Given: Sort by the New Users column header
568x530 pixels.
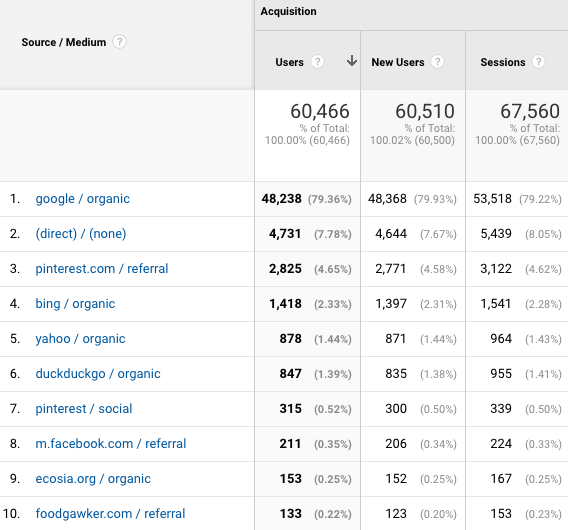Looking at the screenshot, I should [398, 62].
